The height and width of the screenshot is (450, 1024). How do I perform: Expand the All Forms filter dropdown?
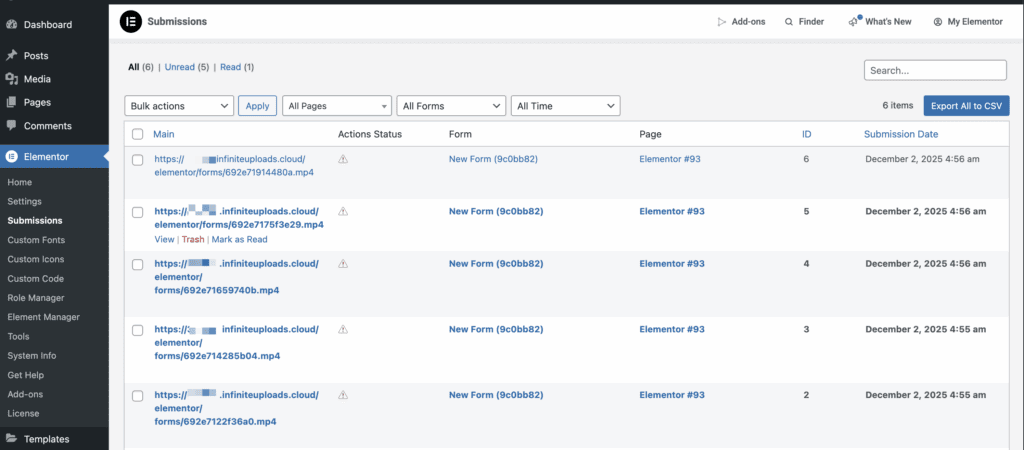click(451, 106)
